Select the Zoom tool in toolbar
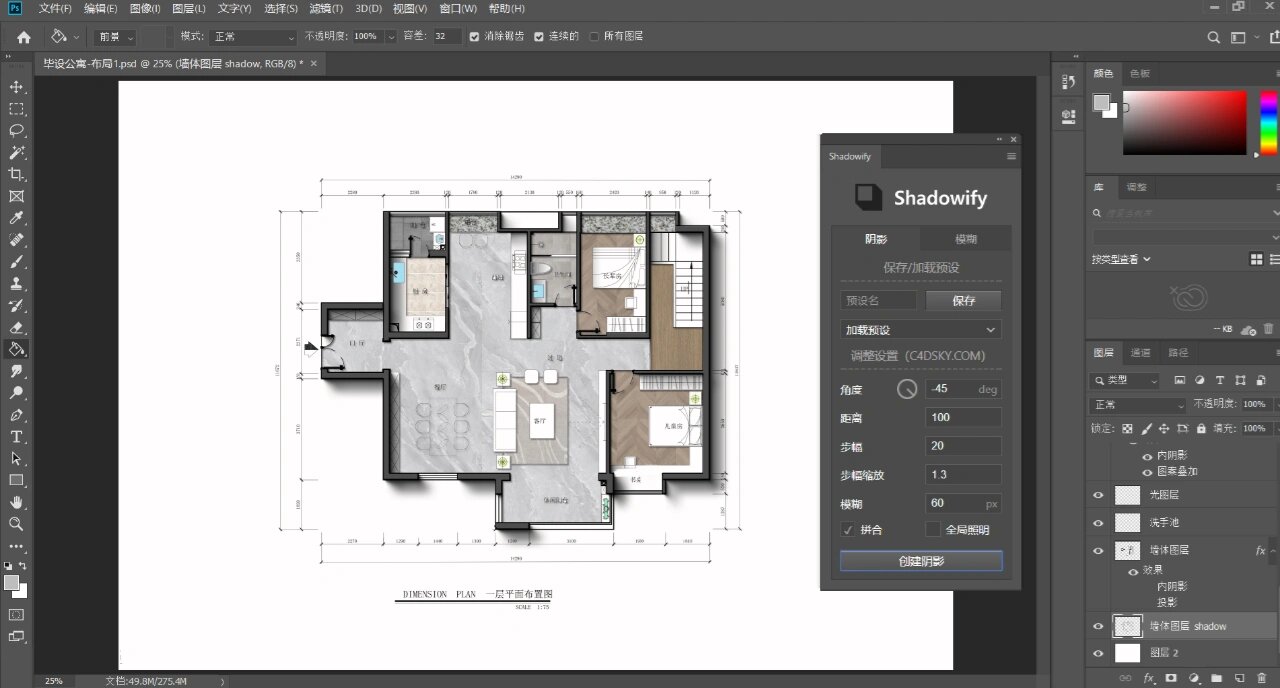The image size is (1280, 688). [17, 524]
